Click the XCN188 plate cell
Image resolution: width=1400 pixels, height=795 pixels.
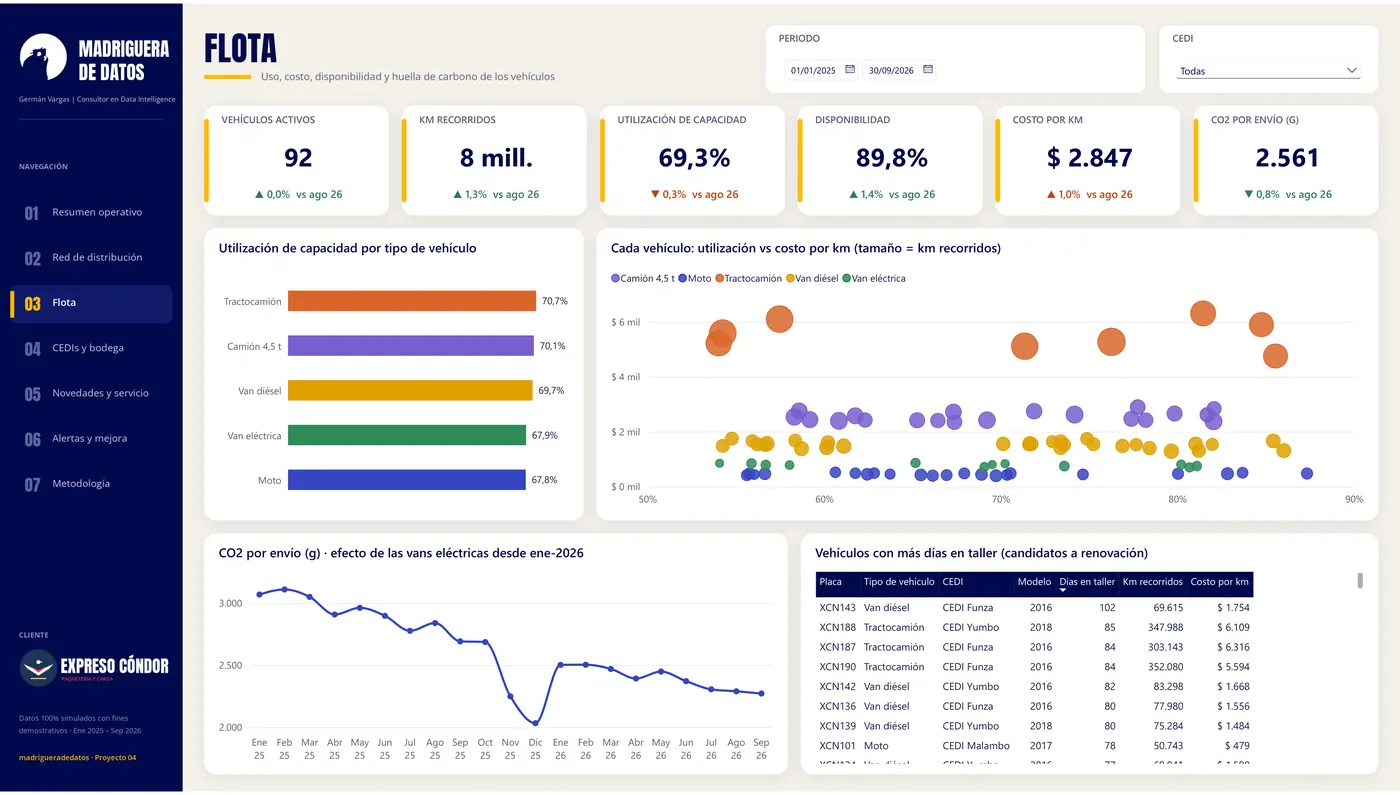click(x=837, y=628)
